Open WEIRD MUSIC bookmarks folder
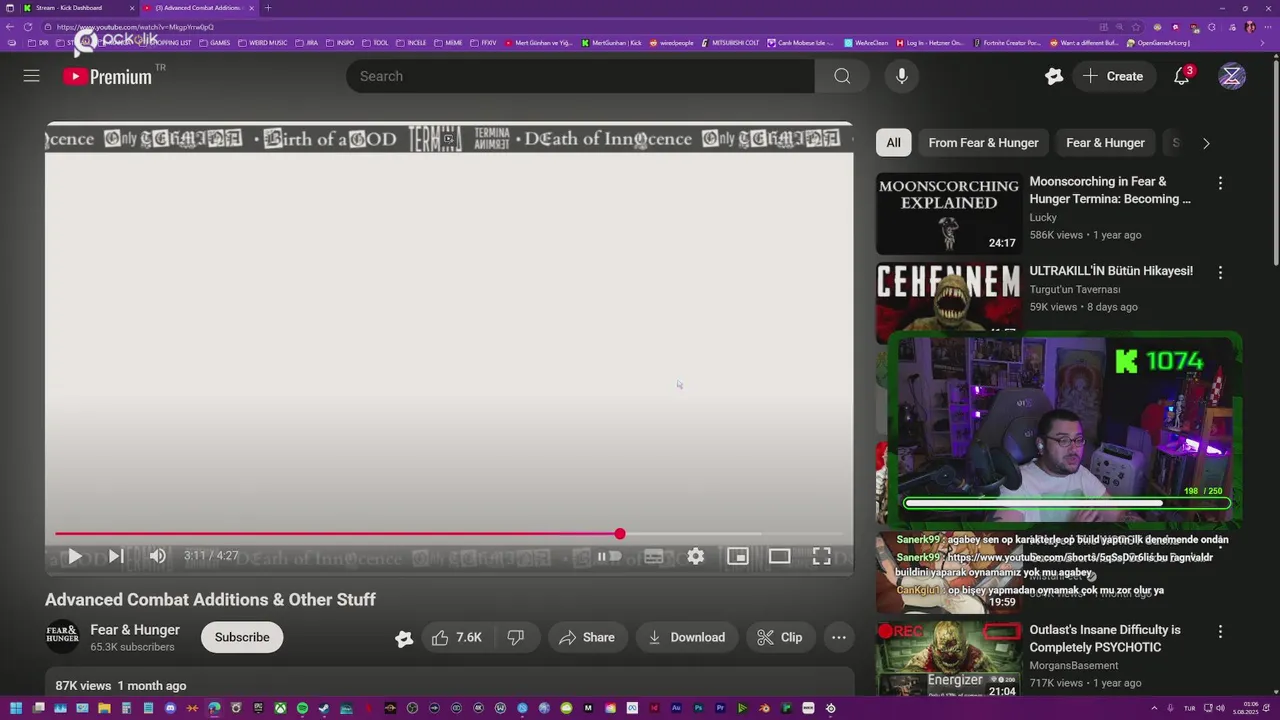This screenshot has height=720, width=1280. (x=263, y=43)
